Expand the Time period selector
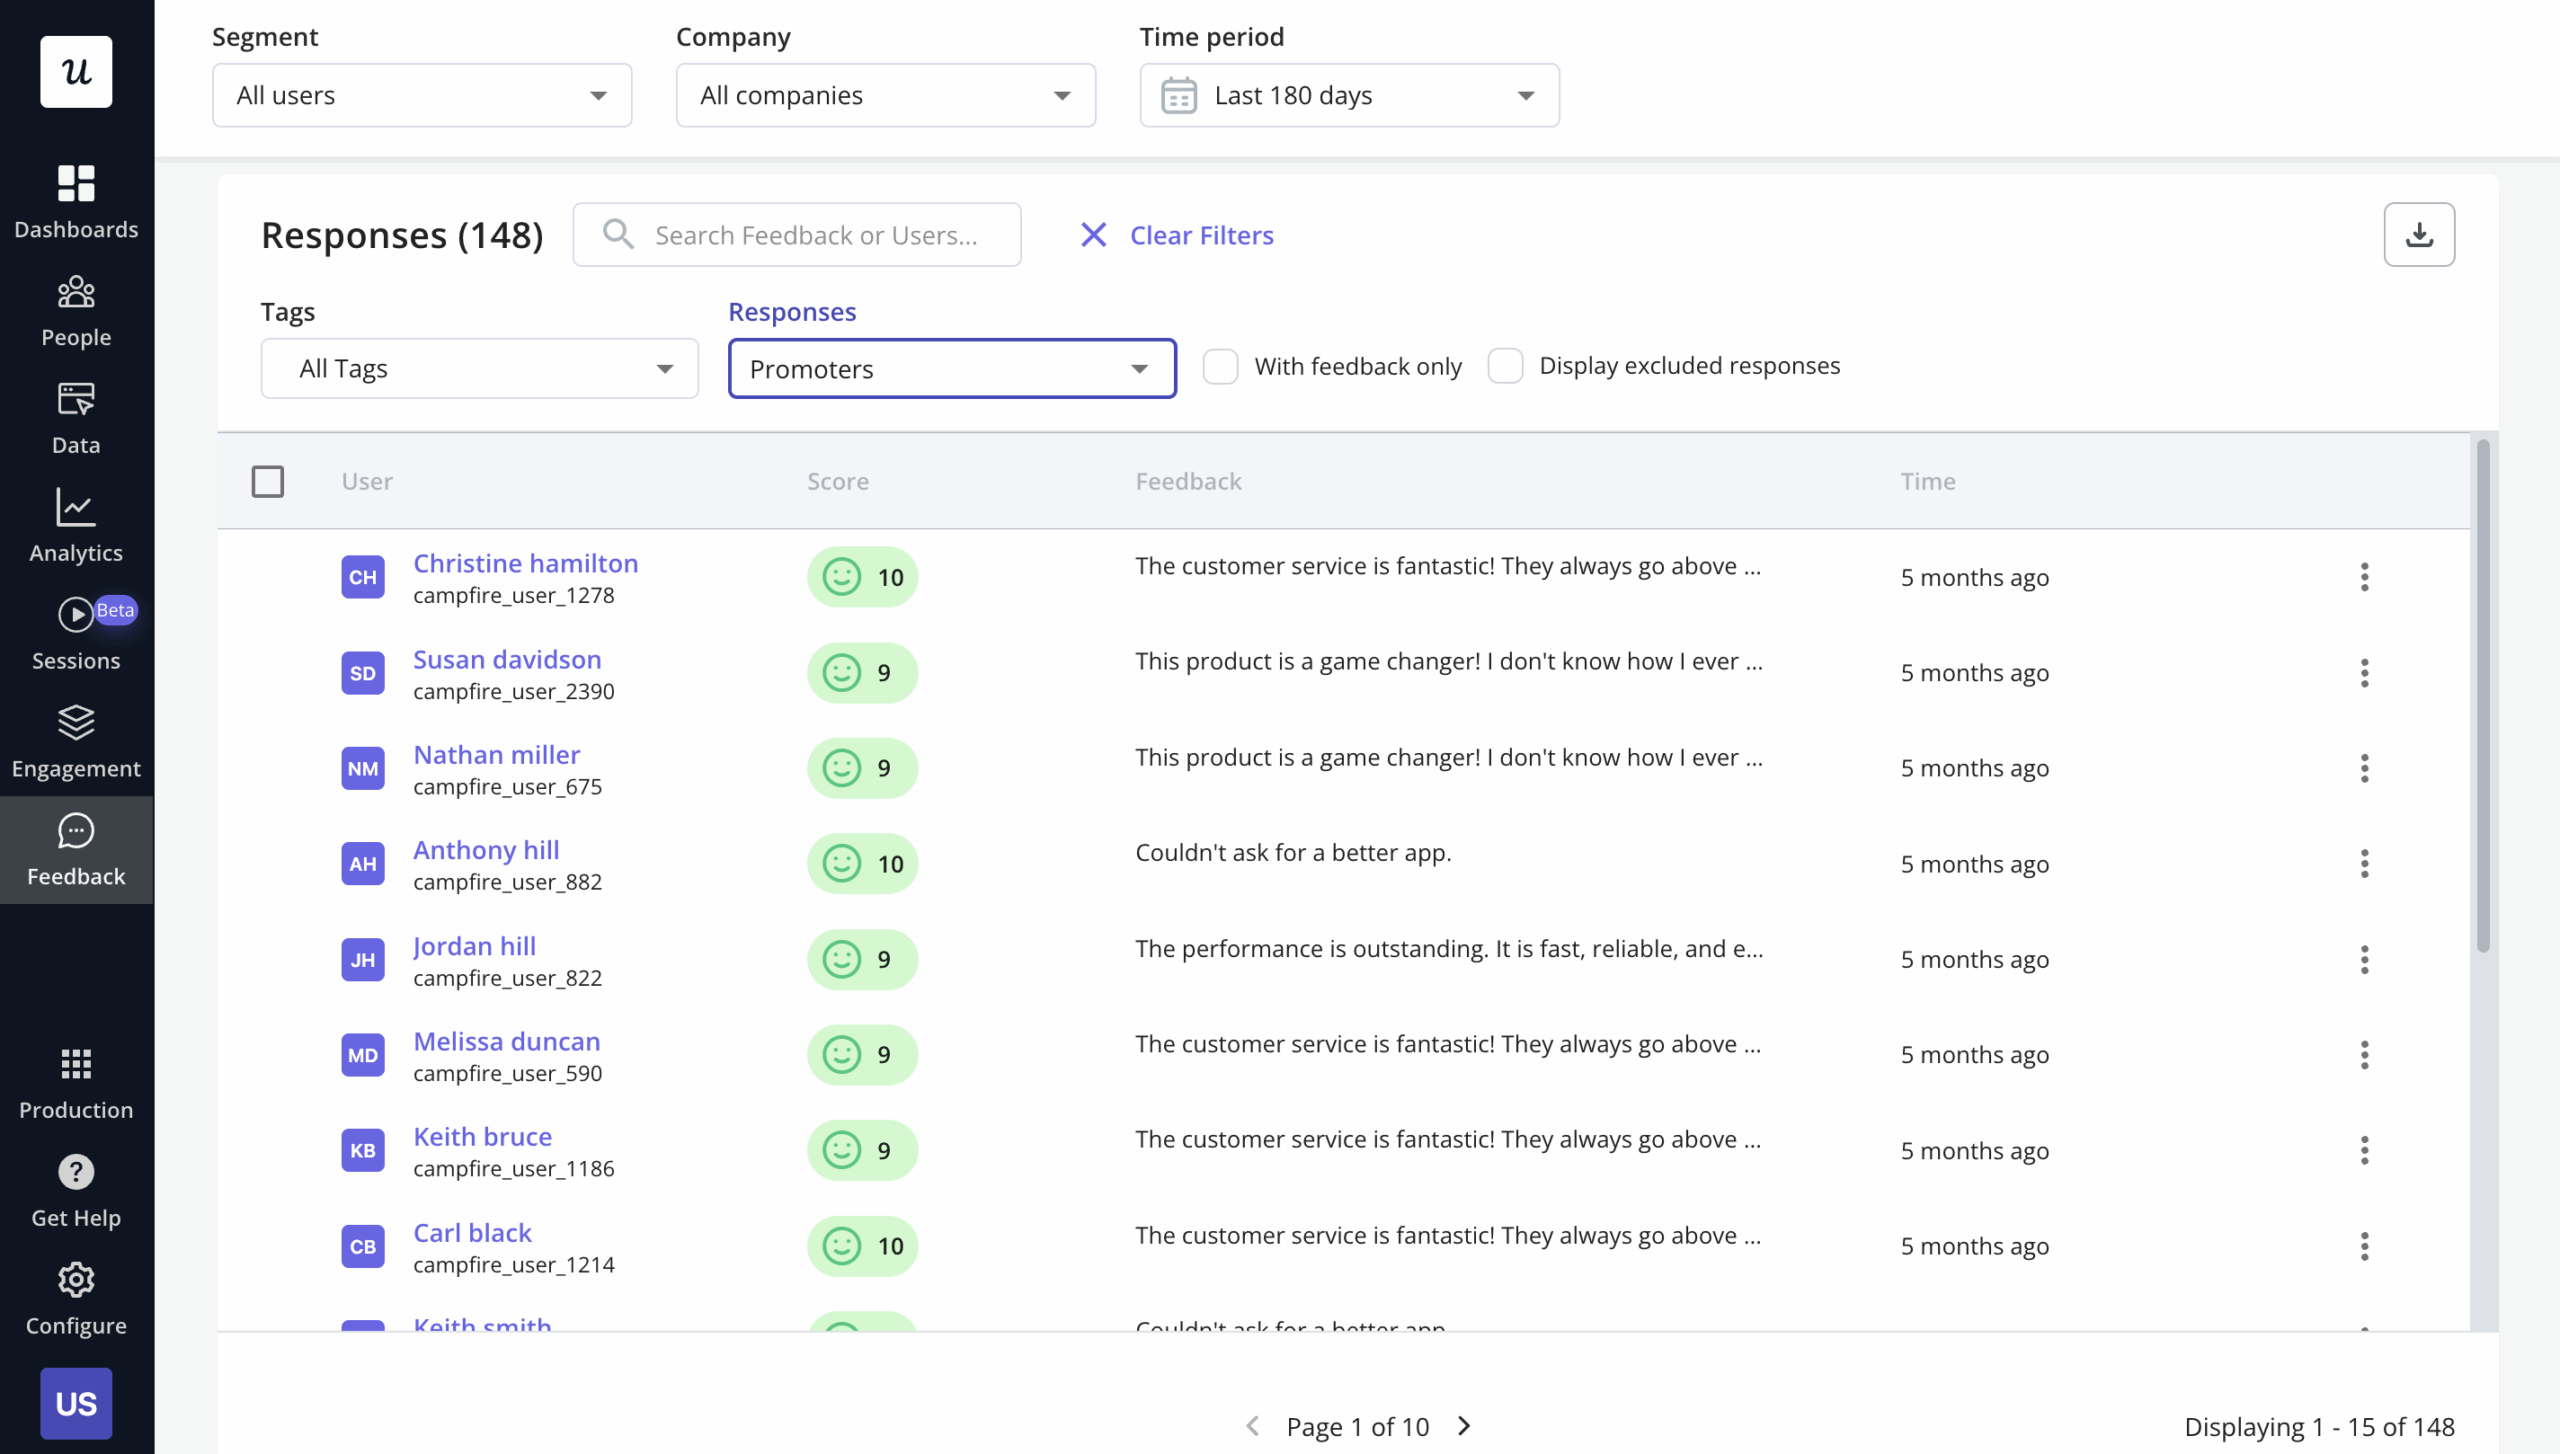This screenshot has height=1454, width=2560. tap(1348, 95)
